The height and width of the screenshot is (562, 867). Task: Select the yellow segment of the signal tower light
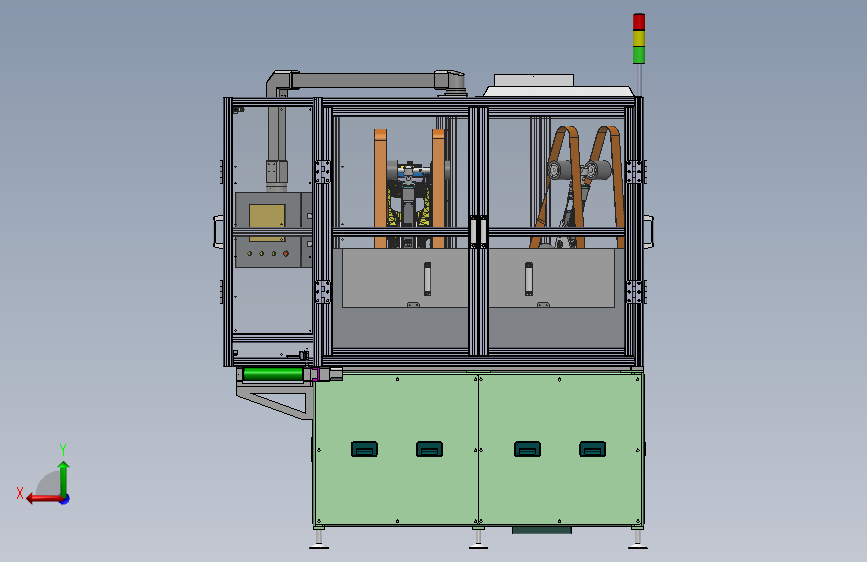[639, 39]
